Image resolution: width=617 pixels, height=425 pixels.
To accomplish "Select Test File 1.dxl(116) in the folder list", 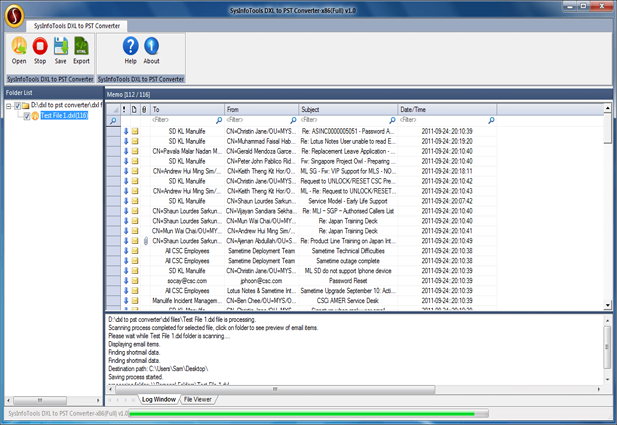I will [x=64, y=116].
